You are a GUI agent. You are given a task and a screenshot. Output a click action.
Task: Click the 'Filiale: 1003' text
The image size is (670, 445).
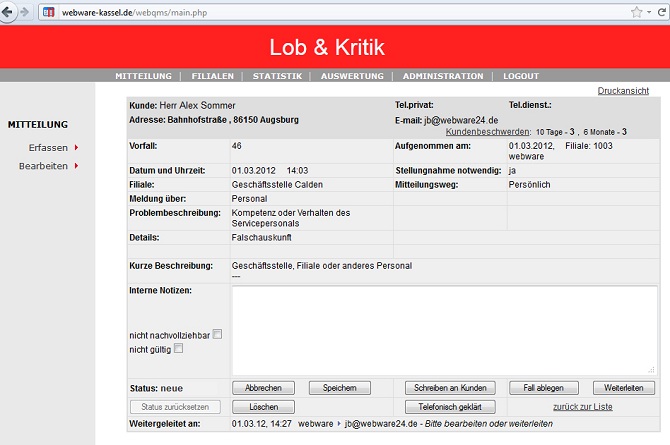pos(589,146)
